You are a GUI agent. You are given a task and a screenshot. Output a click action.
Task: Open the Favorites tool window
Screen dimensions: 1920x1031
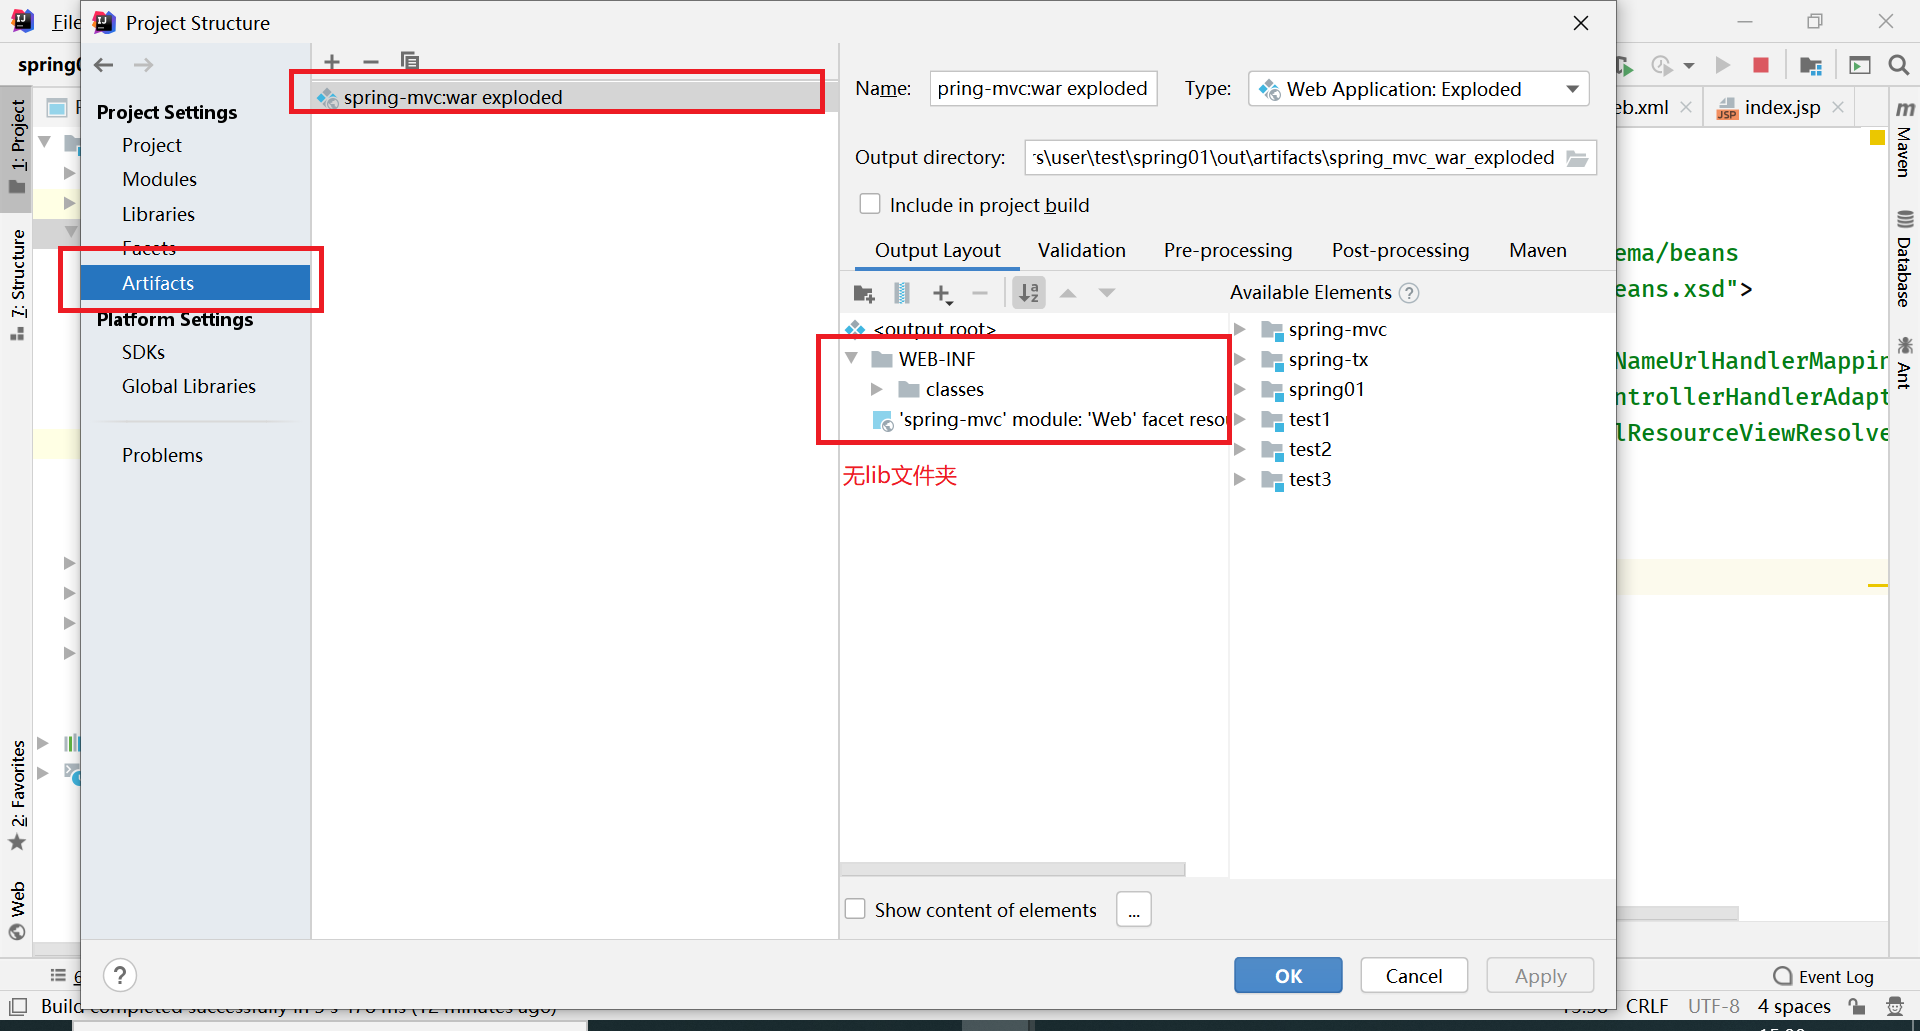tap(17, 795)
